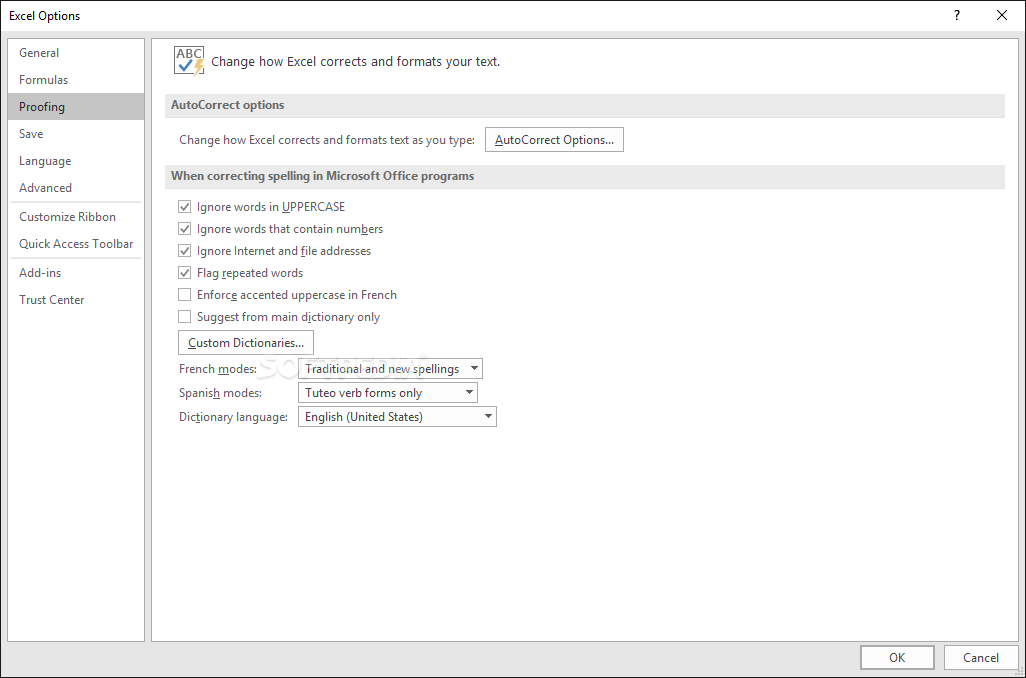The width and height of the screenshot is (1026, 678).
Task: Confirm with the OK button
Action: [x=897, y=658]
